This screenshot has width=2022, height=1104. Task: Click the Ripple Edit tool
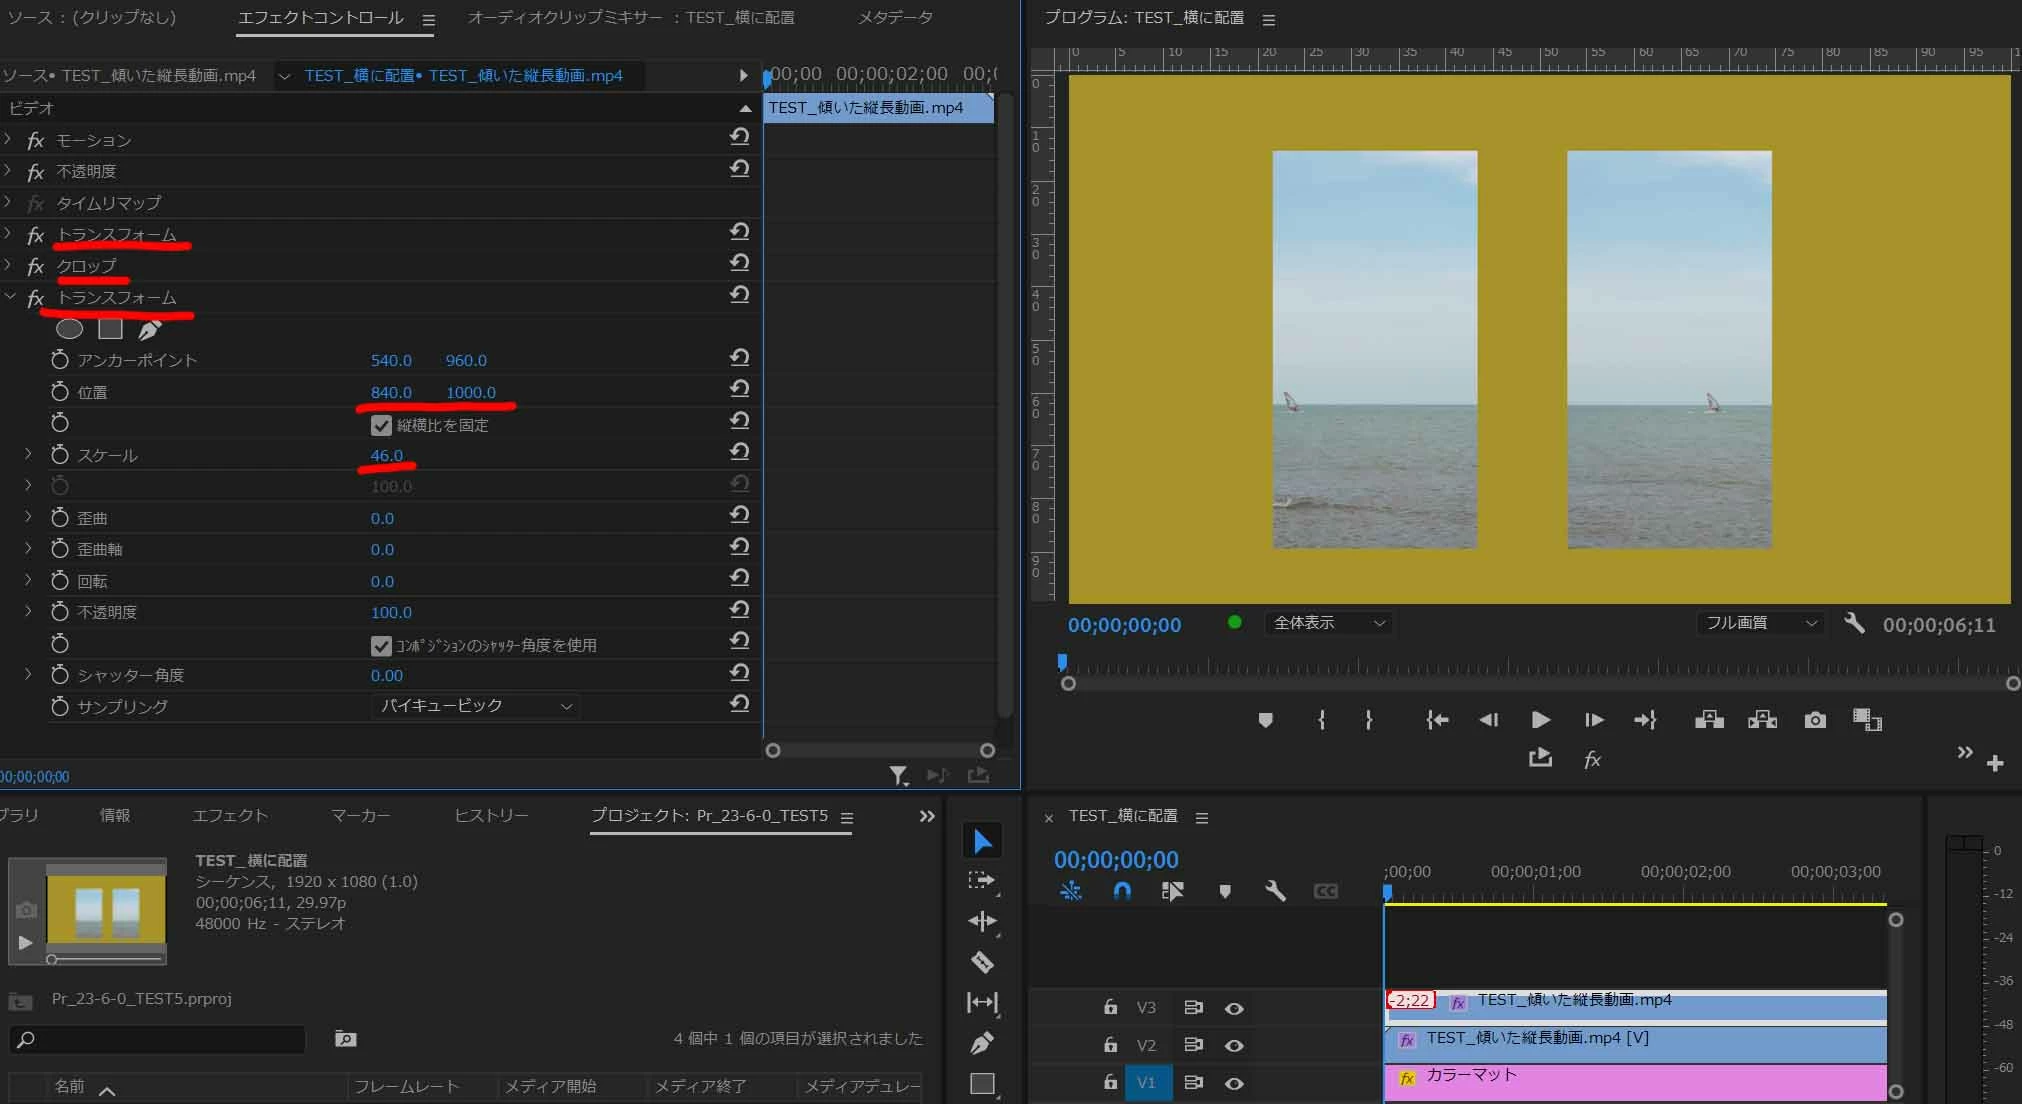click(x=982, y=921)
